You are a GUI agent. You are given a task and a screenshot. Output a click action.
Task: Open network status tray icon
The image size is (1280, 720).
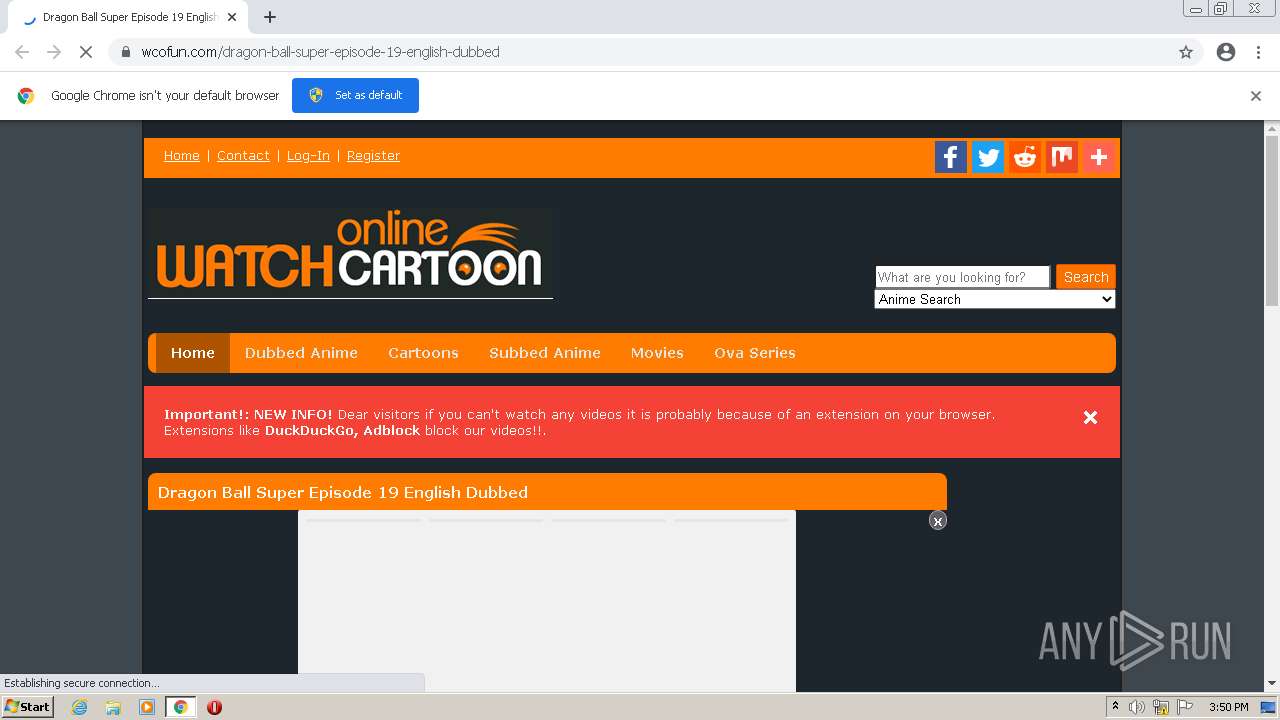pos(1161,707)
